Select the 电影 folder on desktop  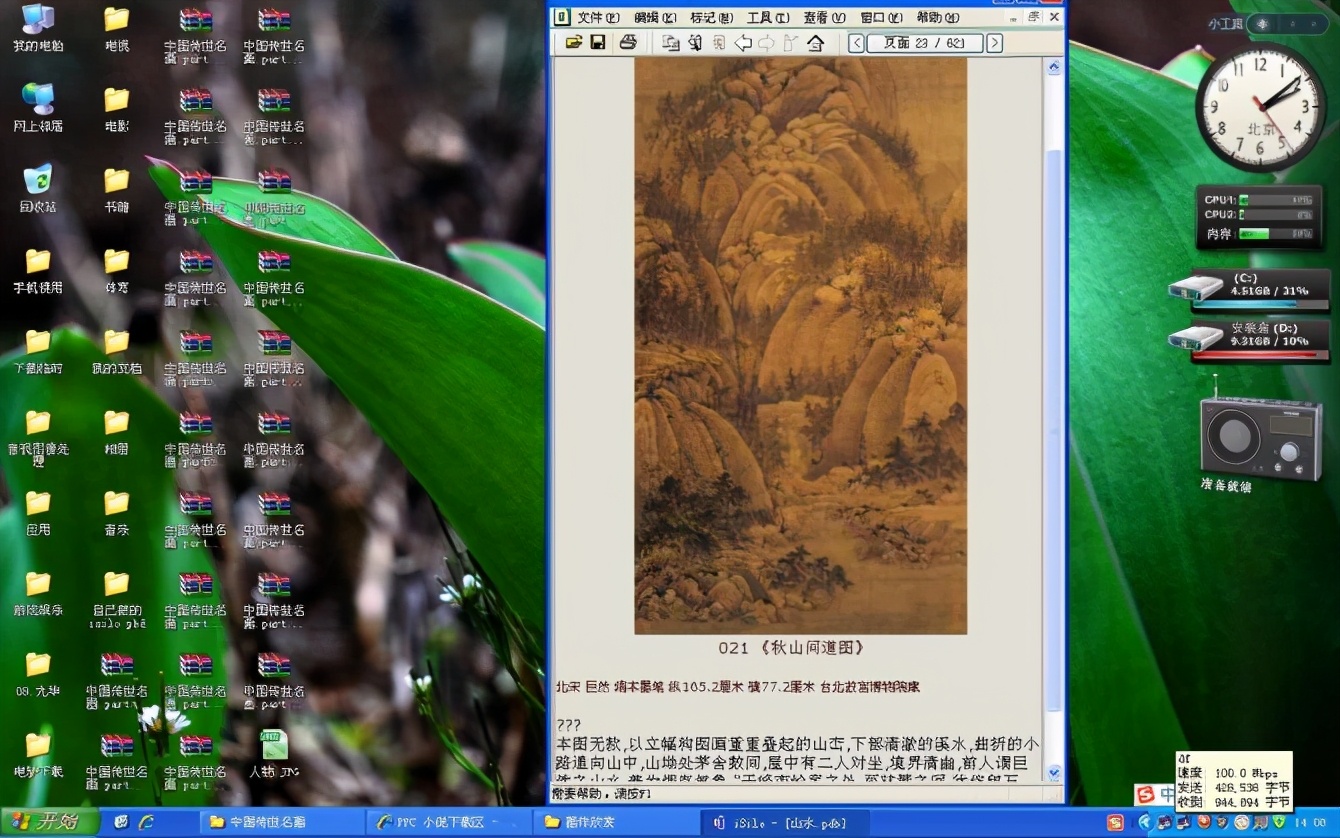click(117, 109)
